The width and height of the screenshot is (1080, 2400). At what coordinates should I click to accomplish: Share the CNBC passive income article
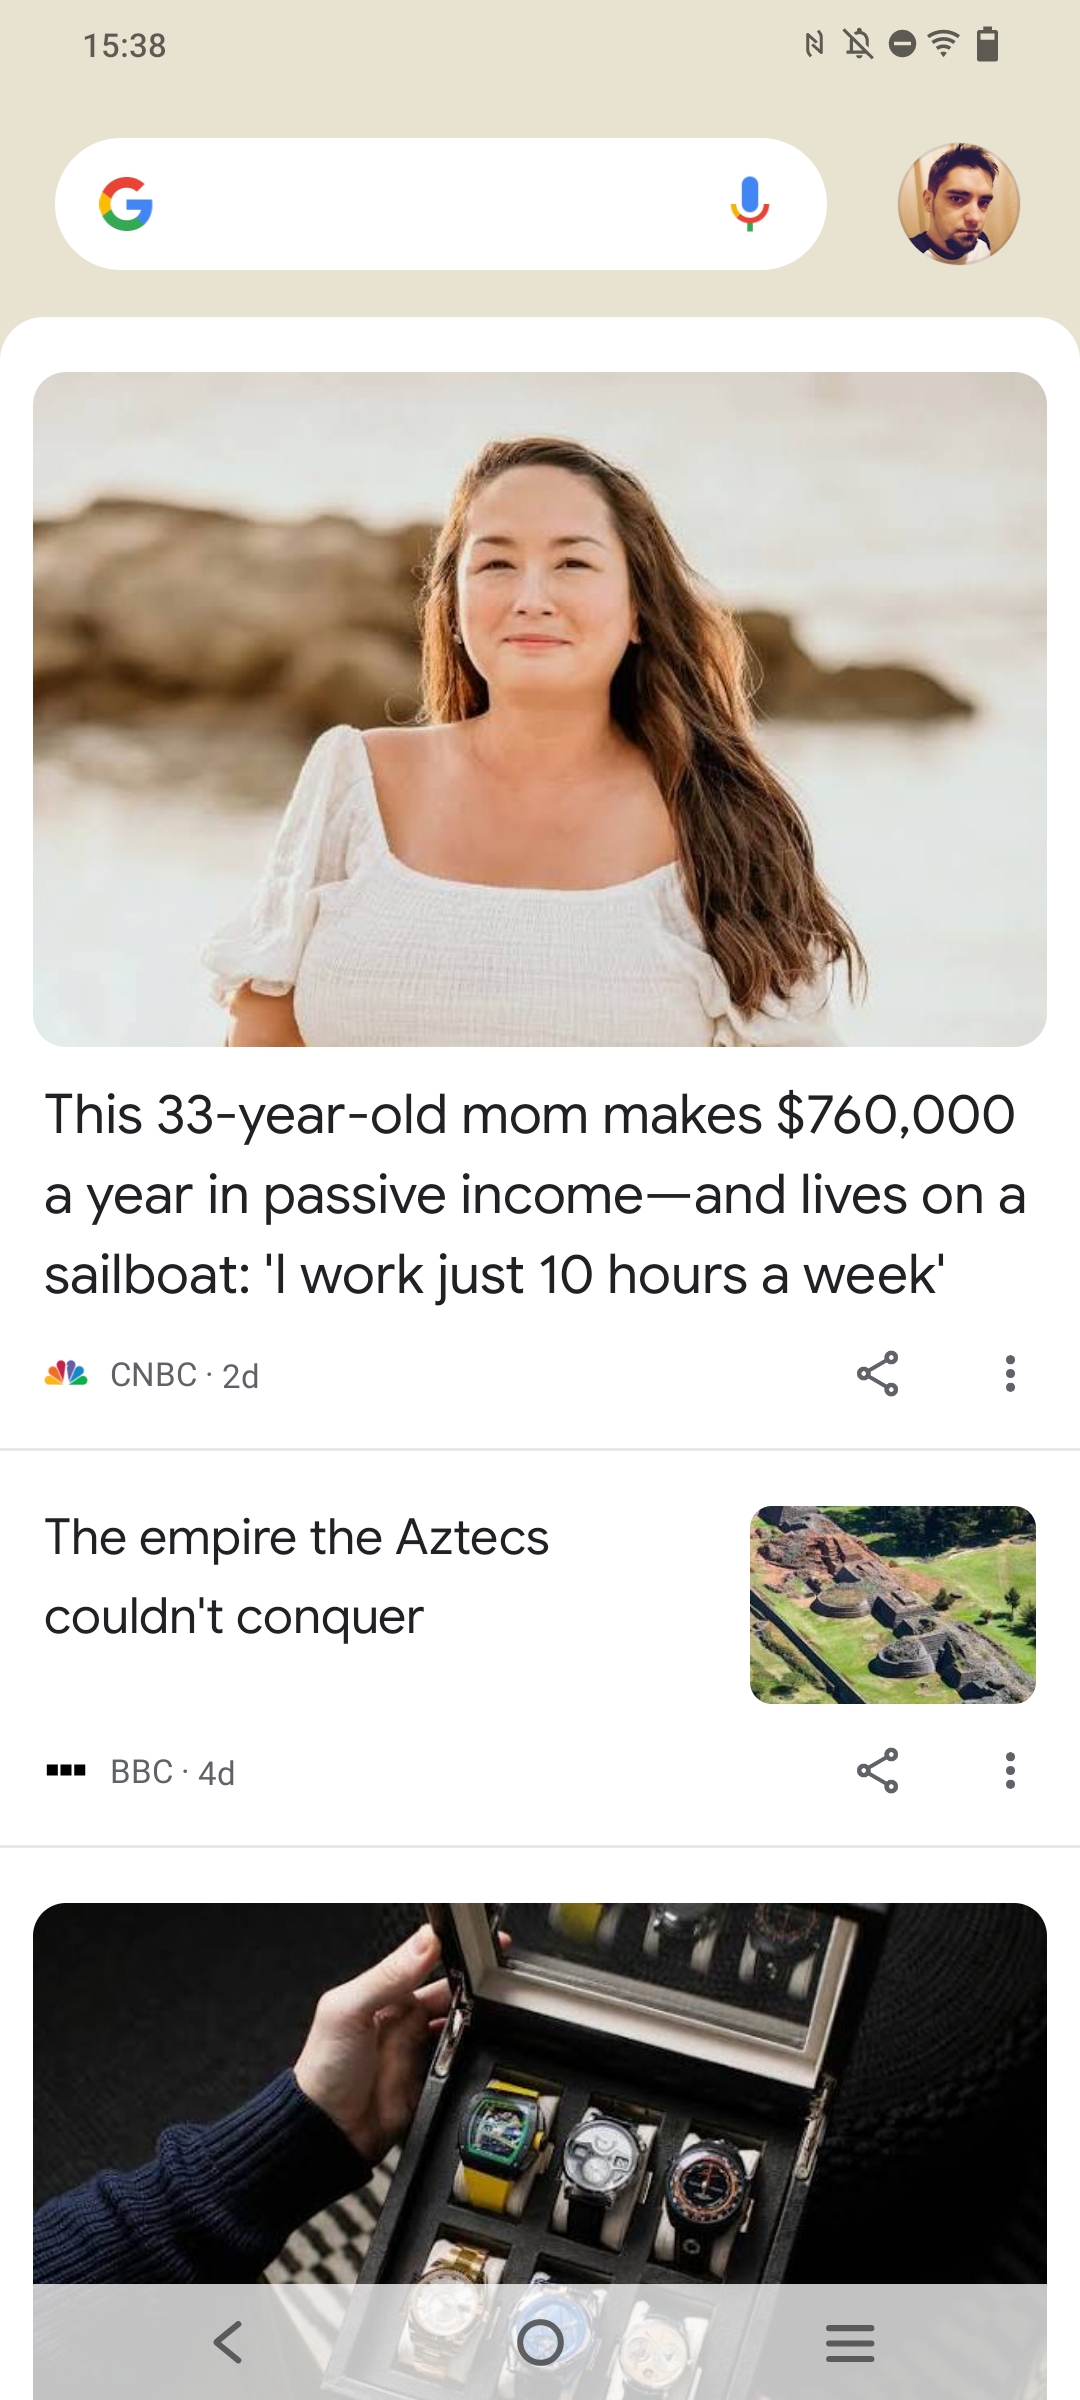[877, 1374]
